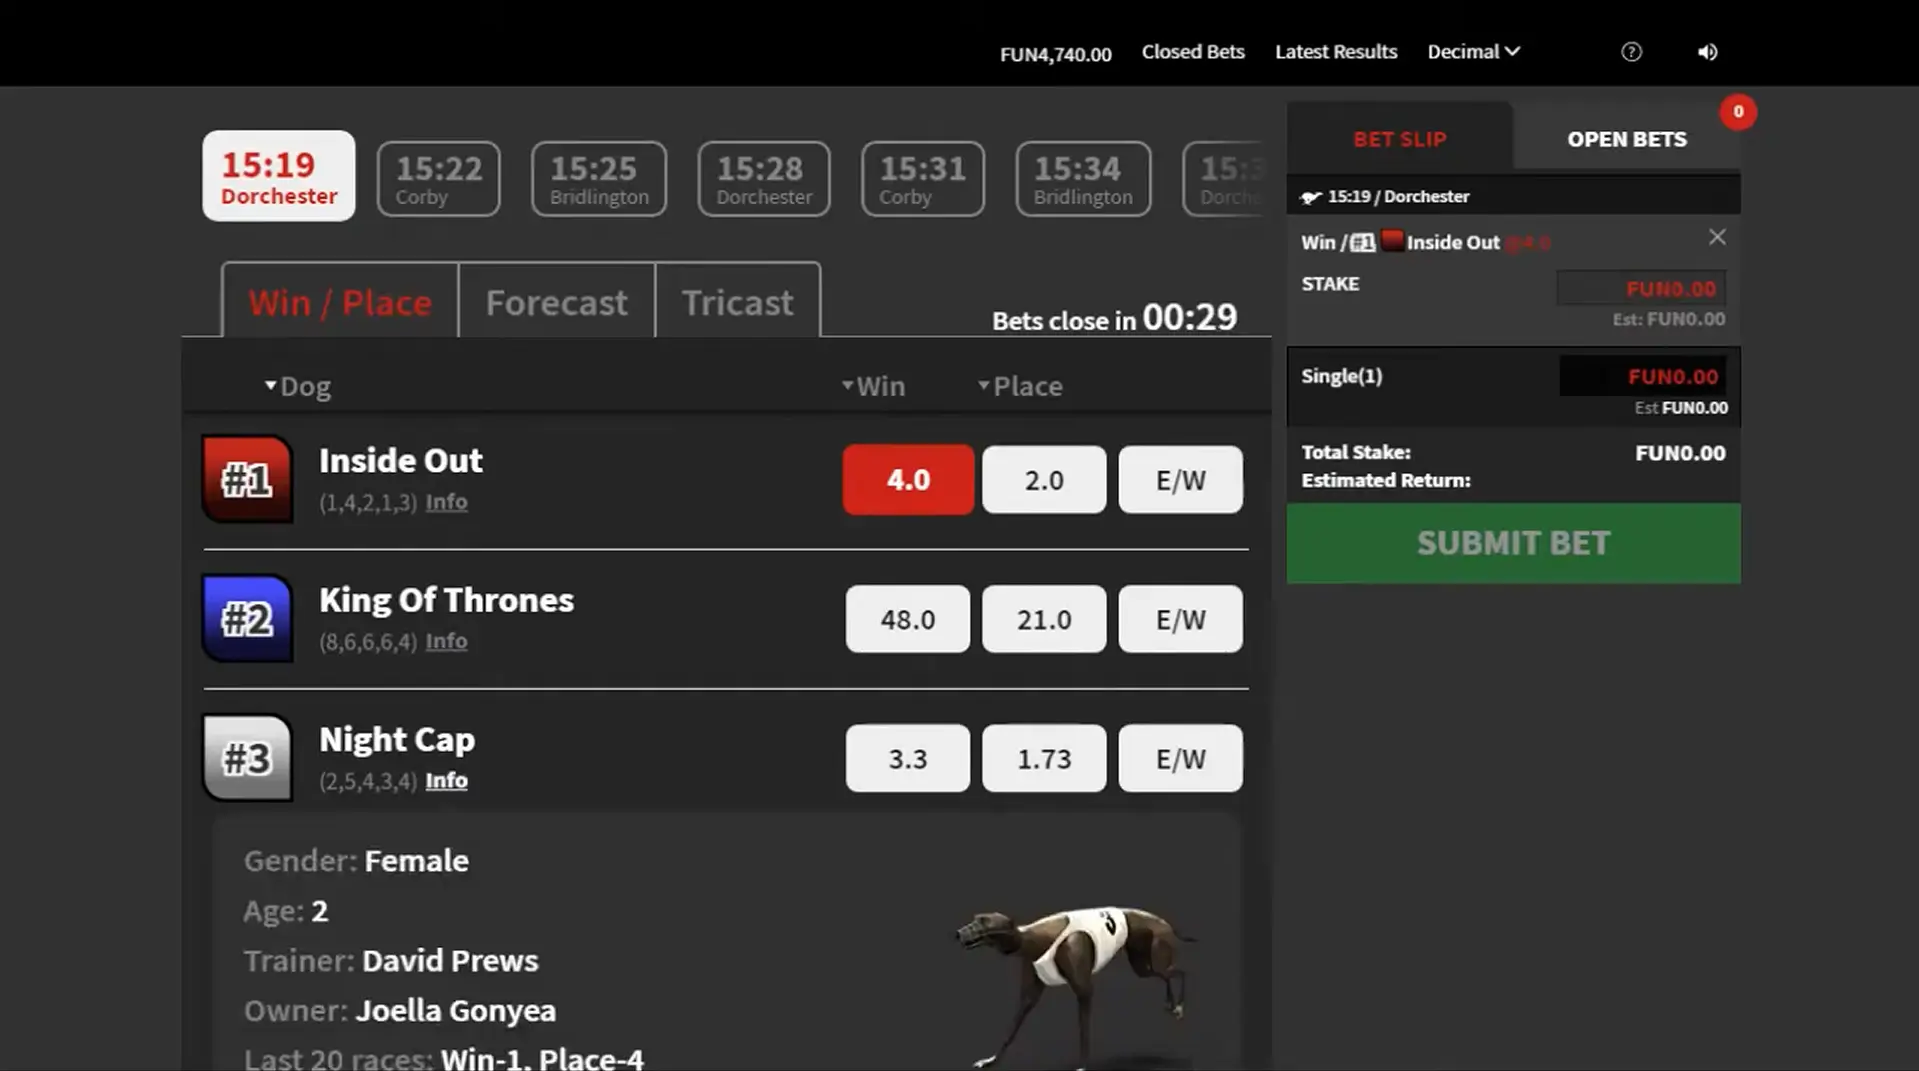This screenshot has width=1919, height=1071.
Task: Click the #1 red trap icon for Inside Out
Action: (246, 479)
